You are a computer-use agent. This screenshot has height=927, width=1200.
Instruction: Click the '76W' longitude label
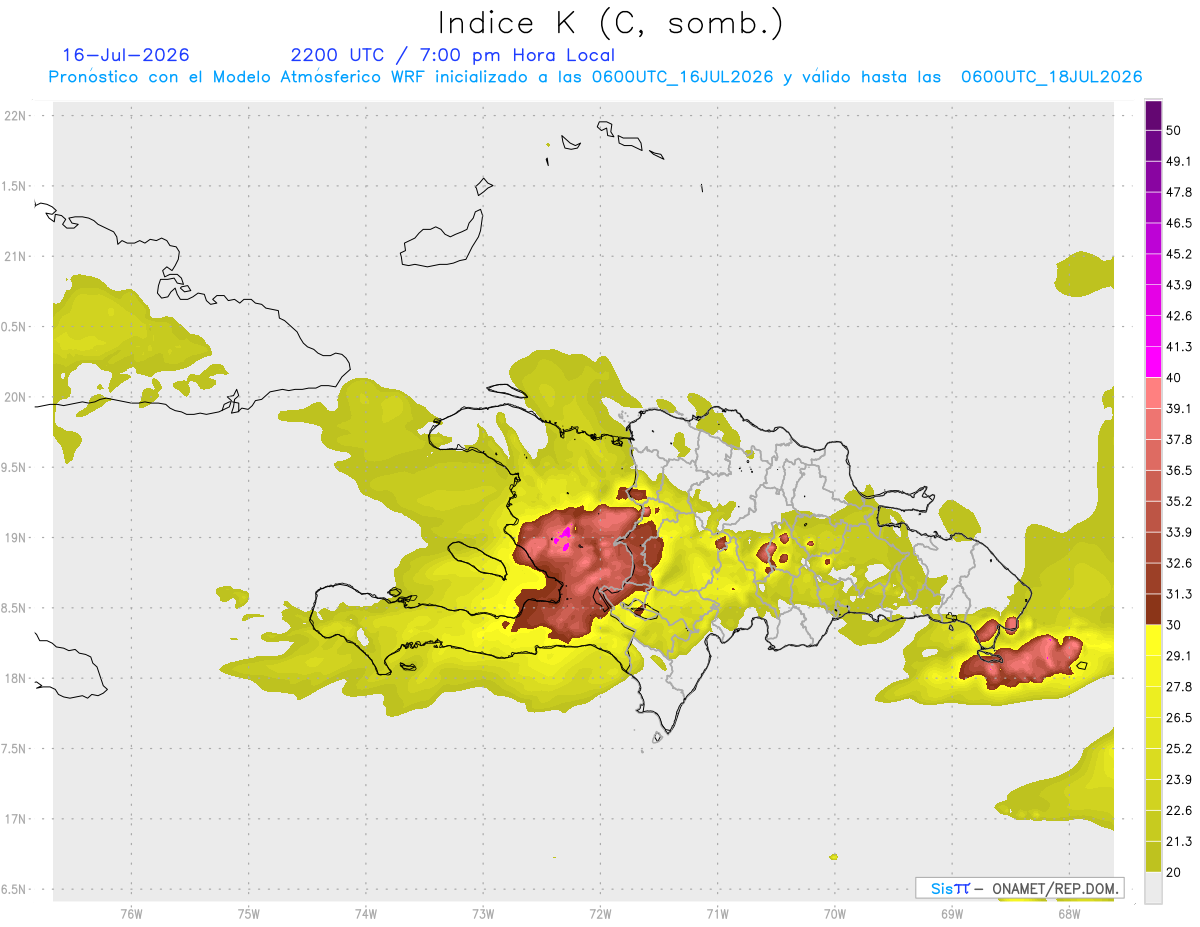pos(131,914)
